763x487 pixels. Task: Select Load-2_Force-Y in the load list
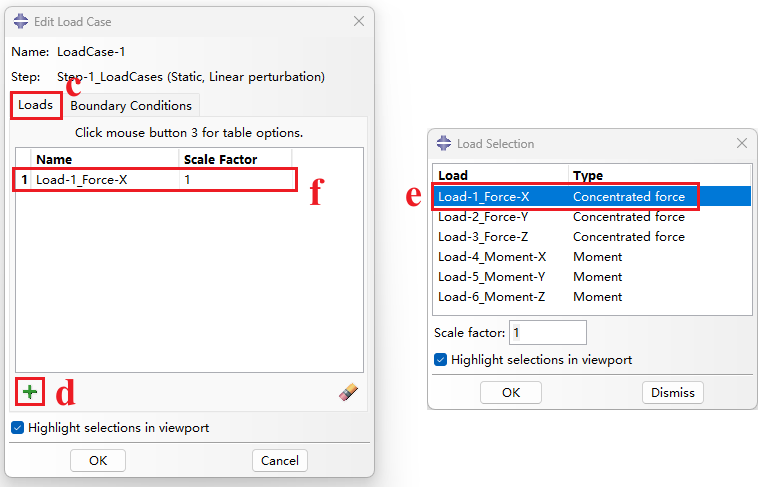tap(592, 216)
